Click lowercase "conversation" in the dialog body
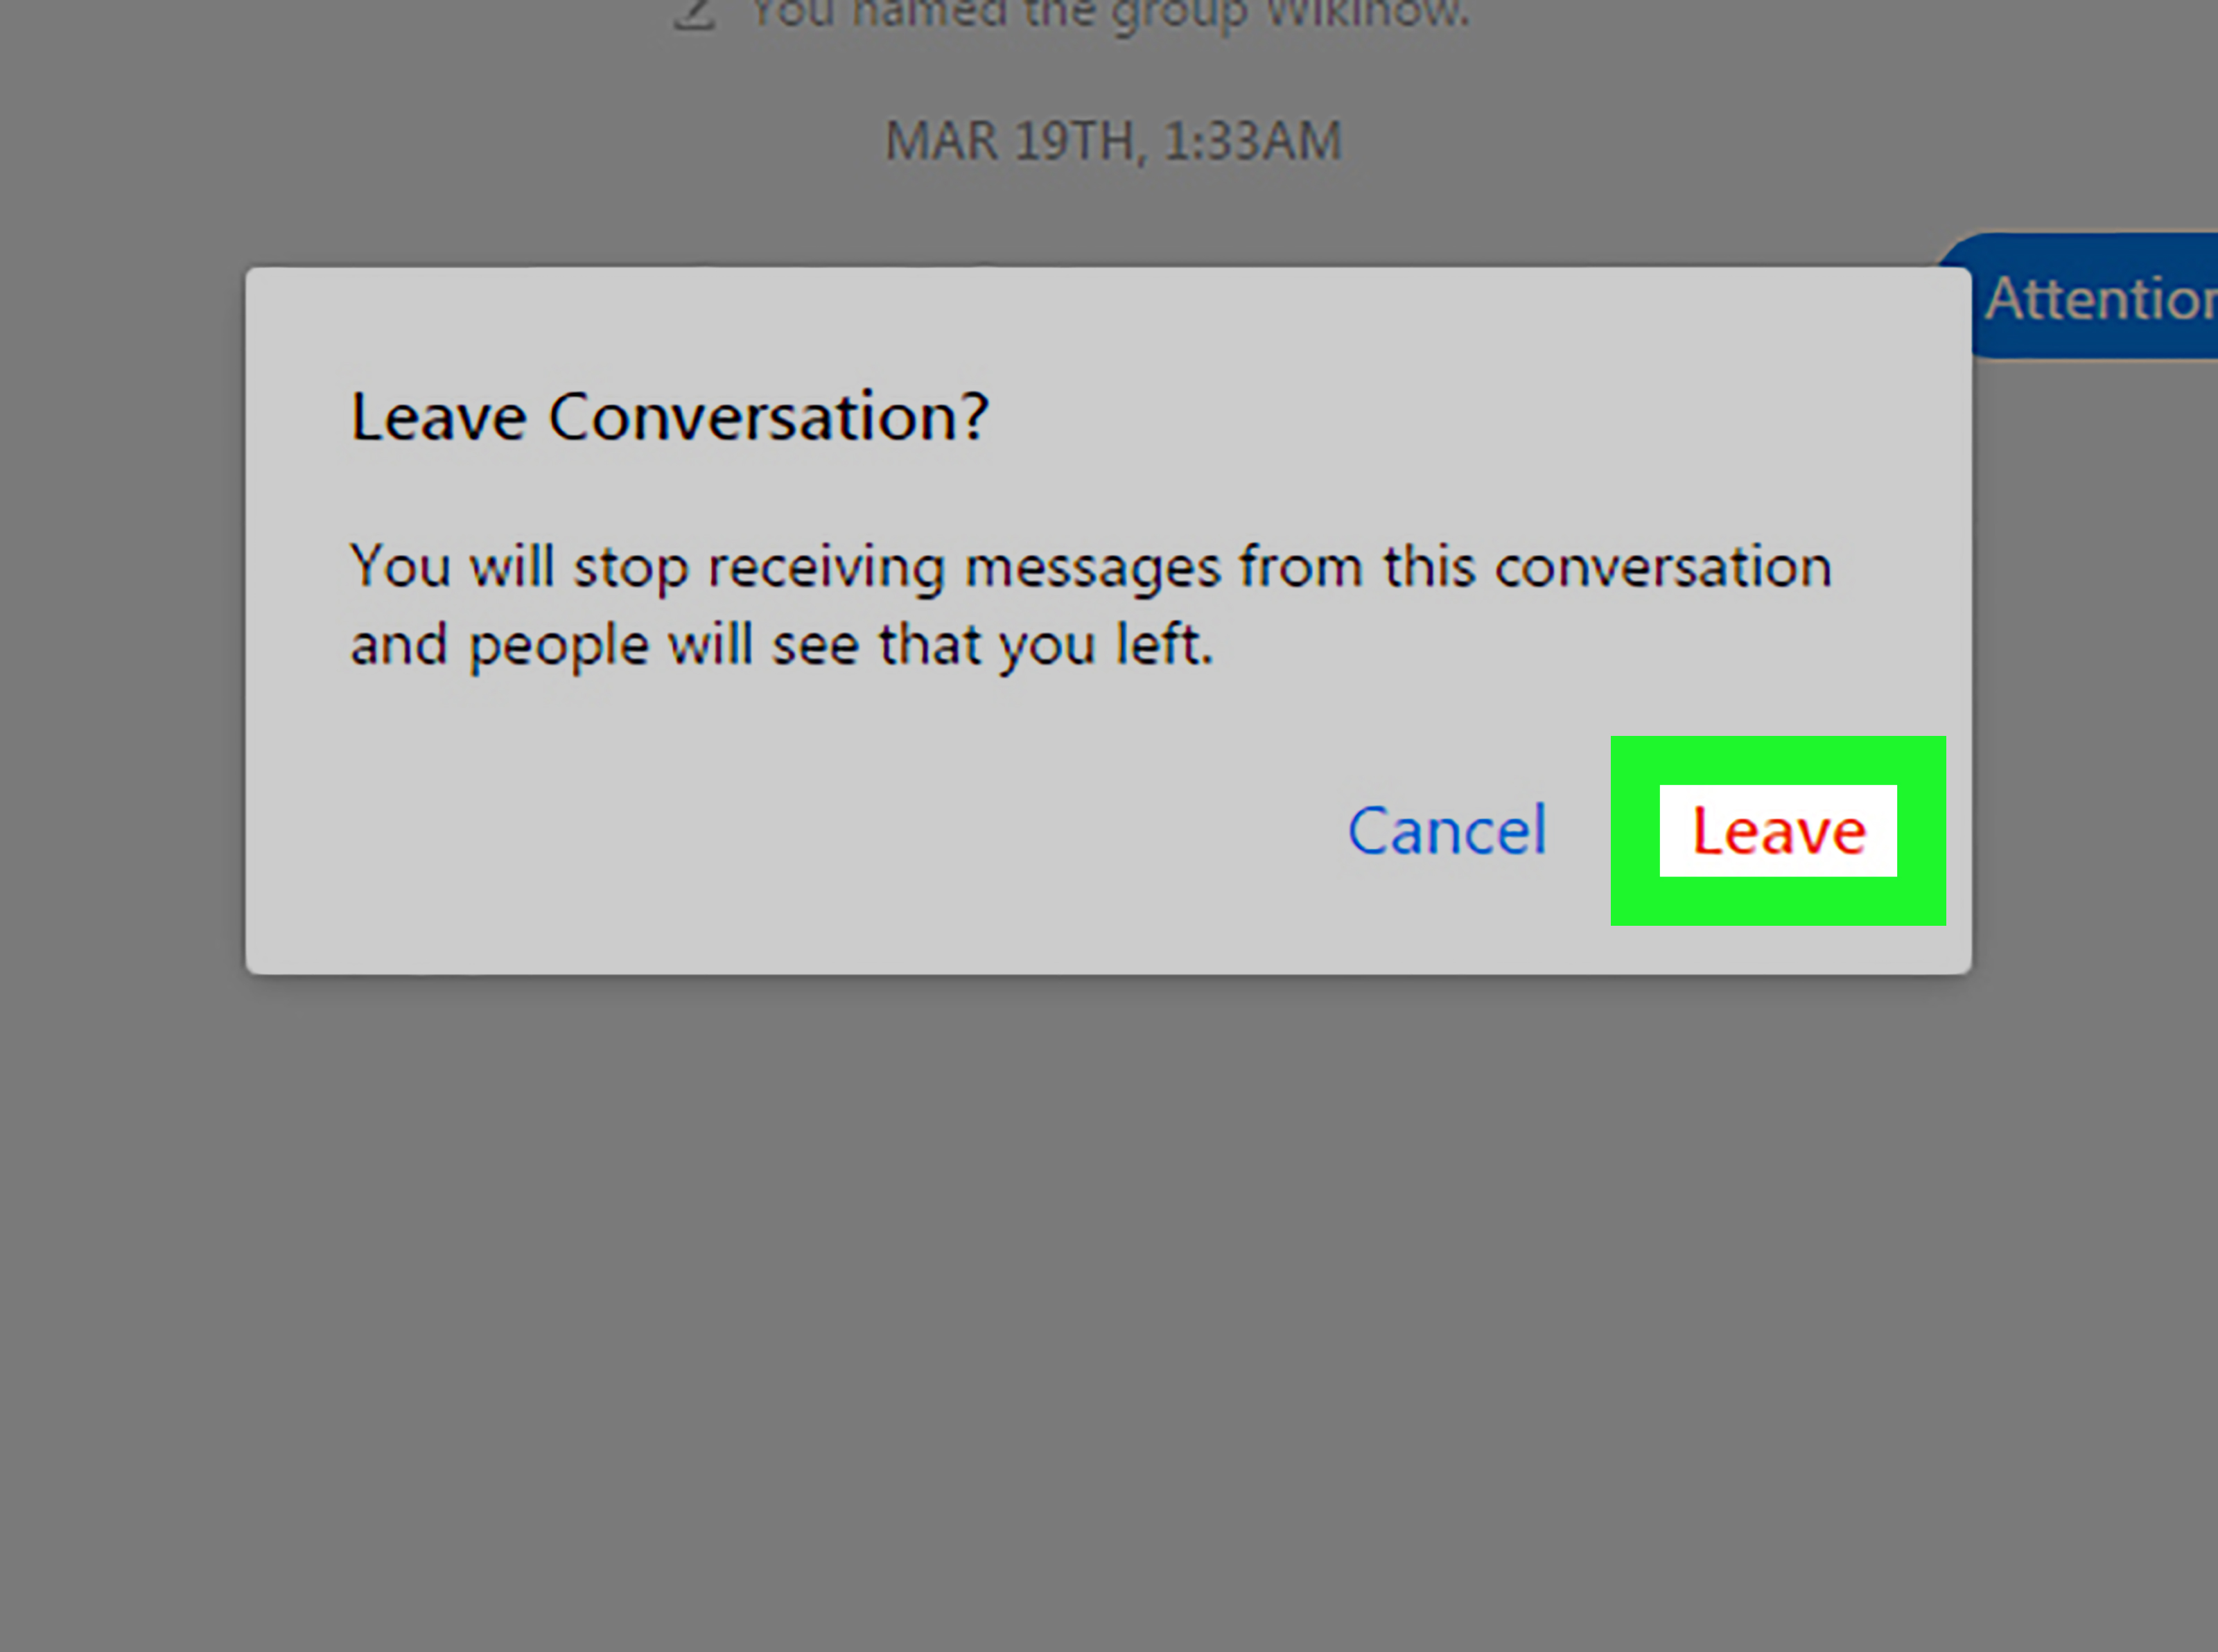The image size is (2218, 1652). tap(1663, 567)
